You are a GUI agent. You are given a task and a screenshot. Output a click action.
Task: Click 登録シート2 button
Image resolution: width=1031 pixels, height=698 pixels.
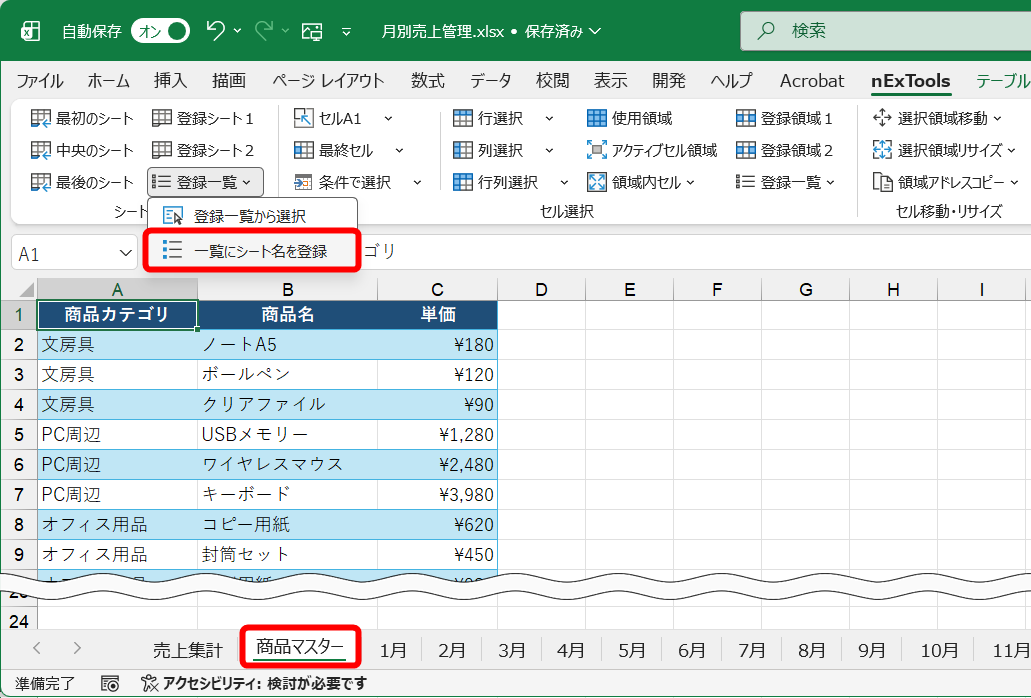coord(203,151)
